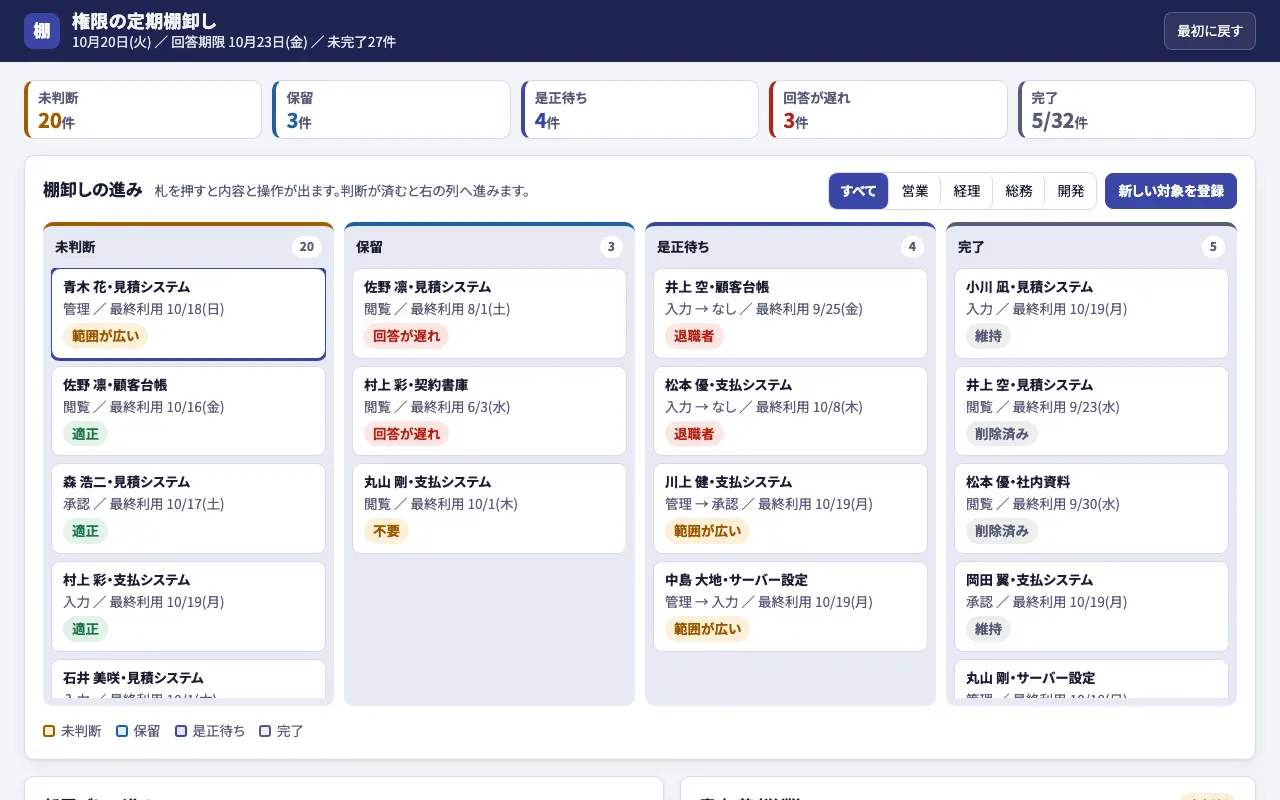This screenshot has width=1280, height=800.
Task: Click the 不要 tag on 丸山 剛 card
Action: [x=386, y=531]
